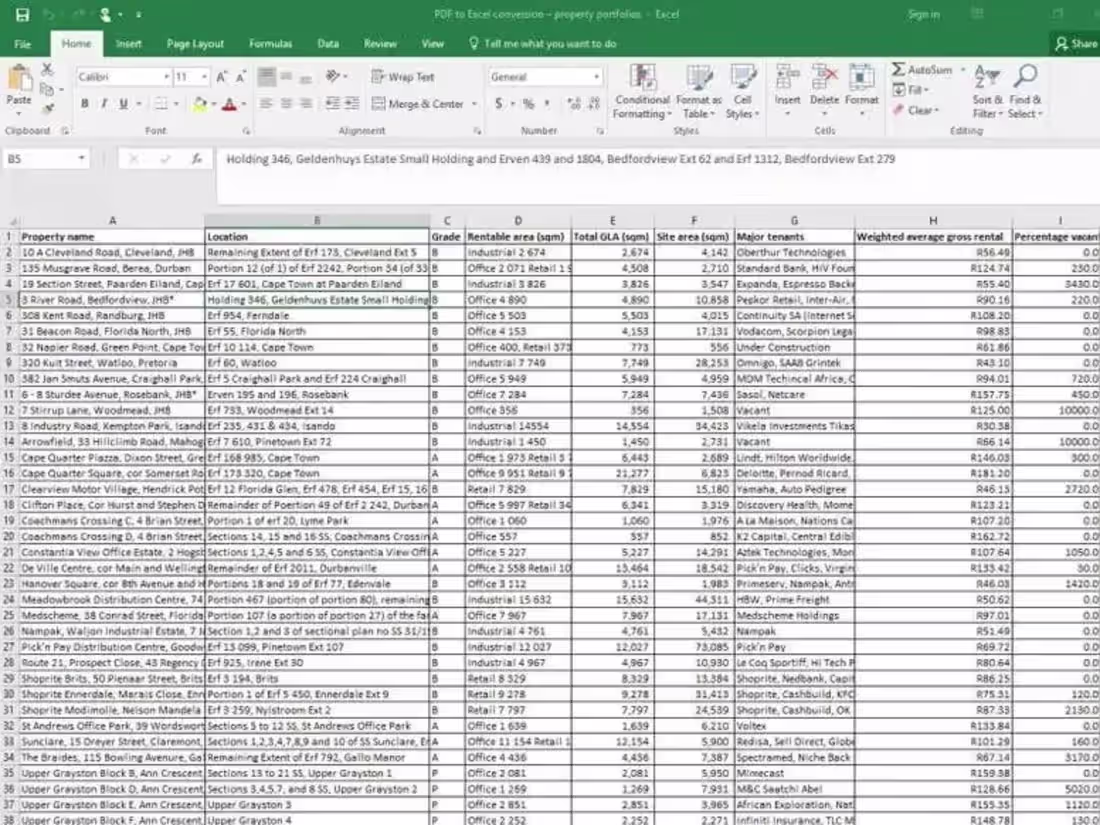Open the File menu
Screen dimensions: 1100x825
point(22,44)
